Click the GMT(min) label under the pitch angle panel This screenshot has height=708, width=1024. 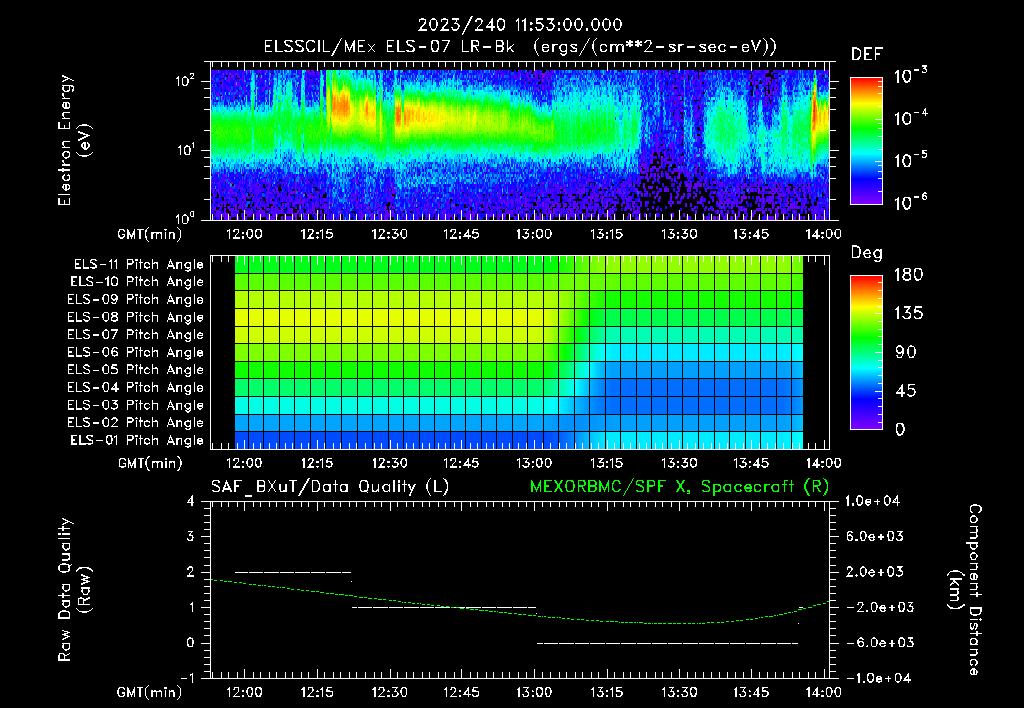coord(150,463)
